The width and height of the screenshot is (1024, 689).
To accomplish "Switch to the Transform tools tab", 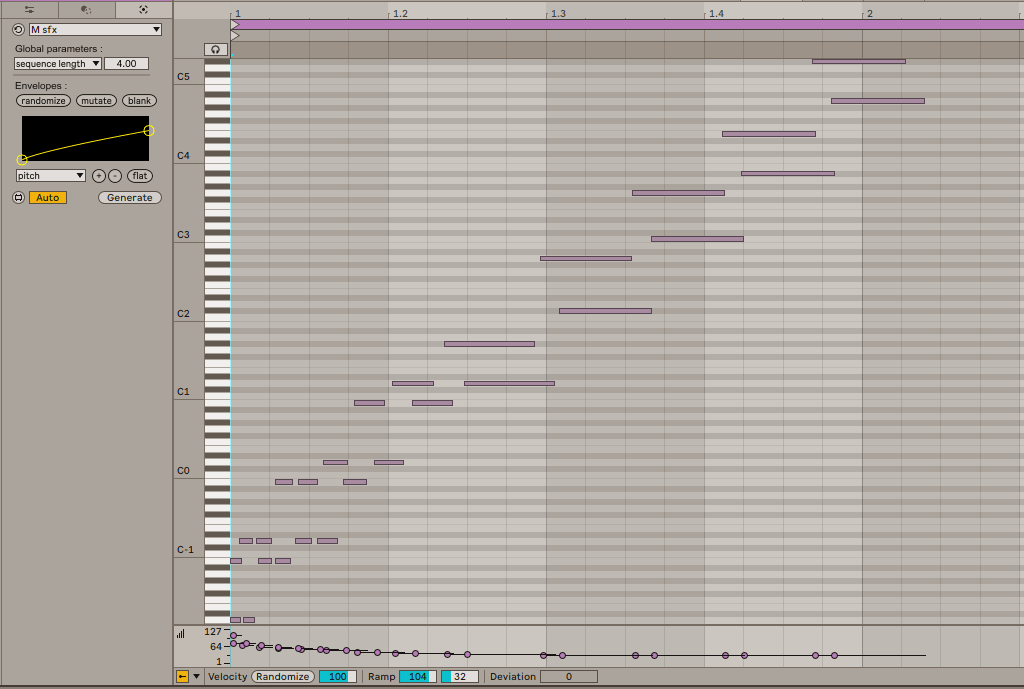I will [86, 9].
